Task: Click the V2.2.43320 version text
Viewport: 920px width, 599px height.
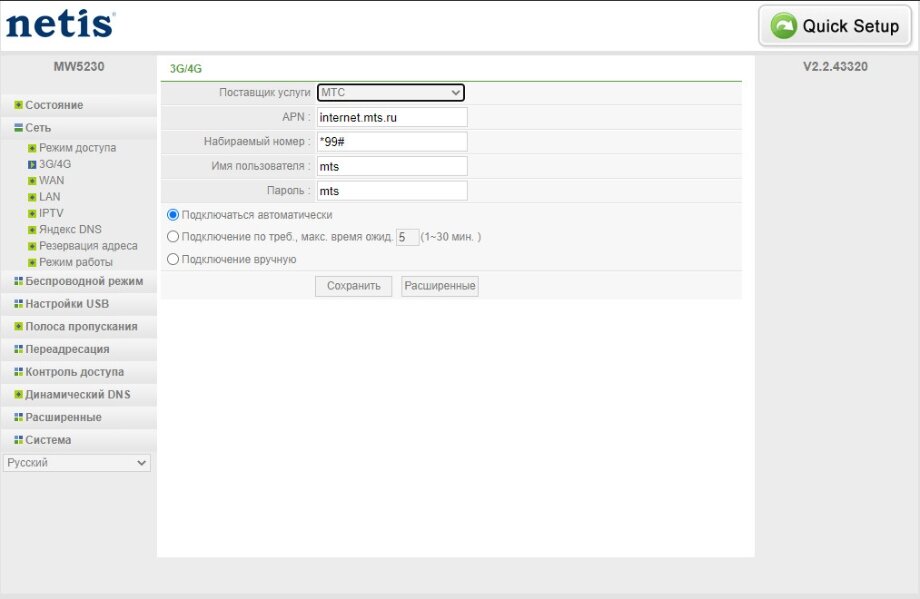Action: [x=836, y=66]
